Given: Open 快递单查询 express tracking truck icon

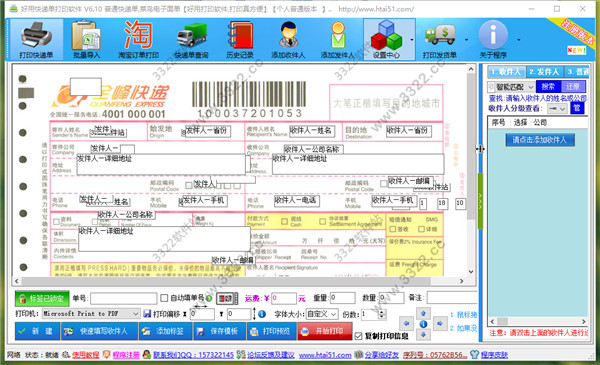Looking at the screenshot, I should (191, 39).
